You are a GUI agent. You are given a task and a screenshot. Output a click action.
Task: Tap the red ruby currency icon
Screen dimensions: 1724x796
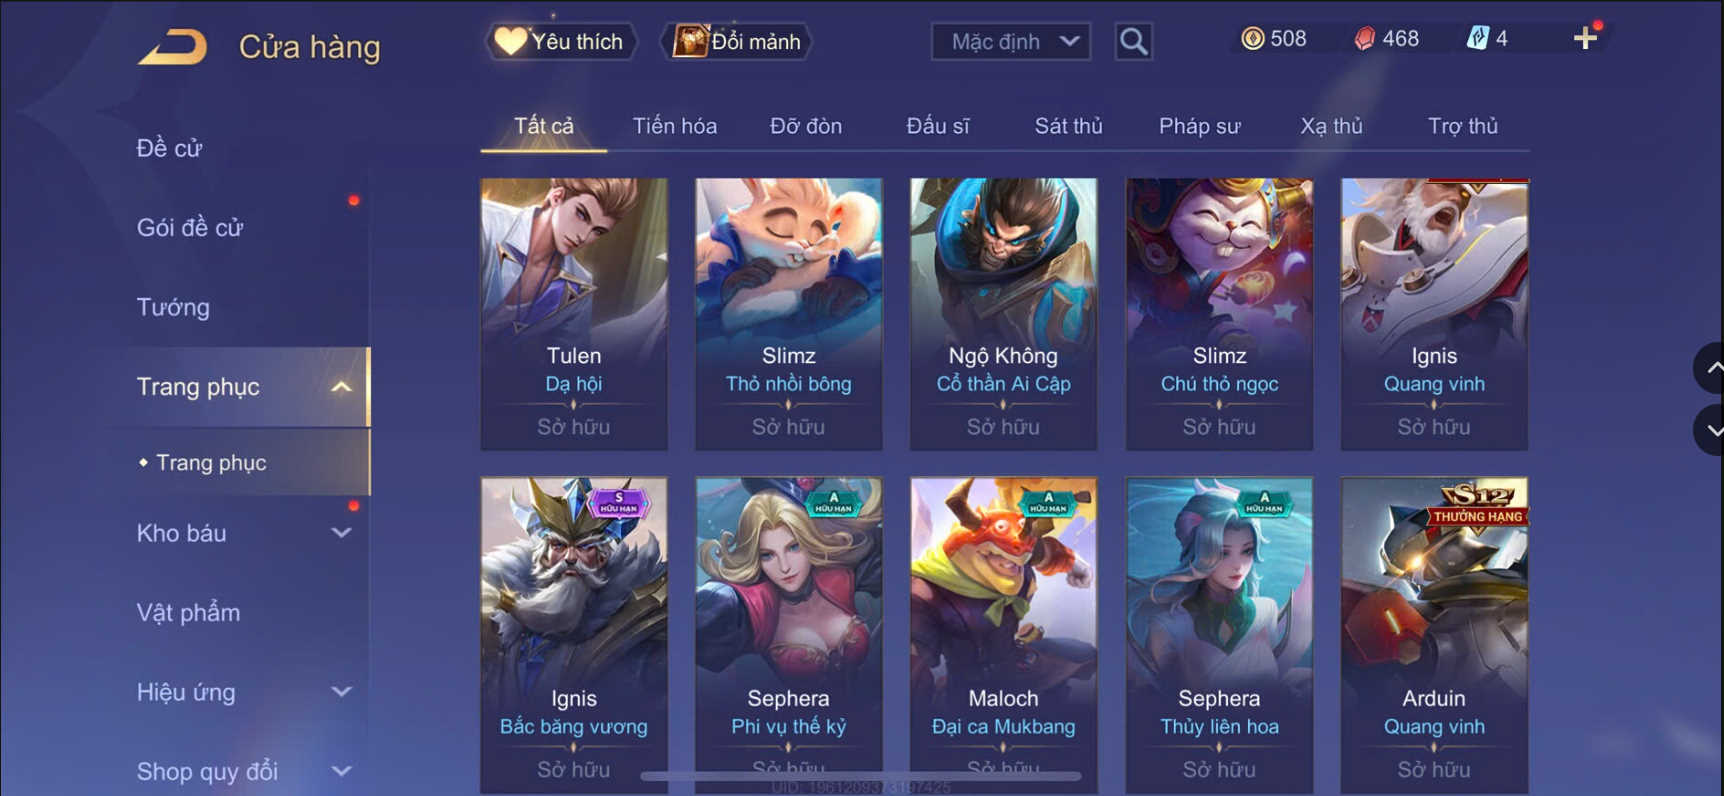(1364, 39)
